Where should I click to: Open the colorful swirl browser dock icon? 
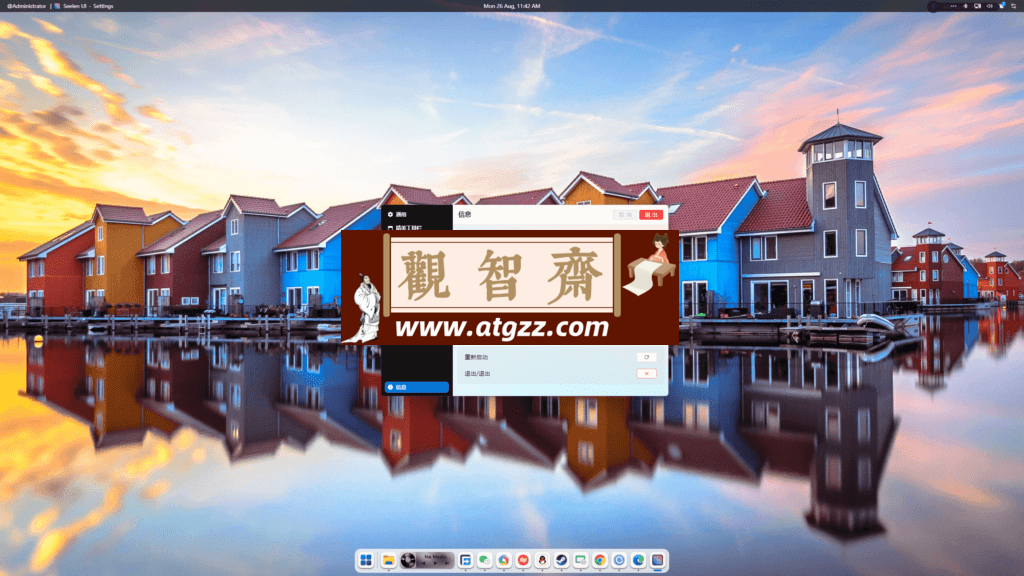tap(504, 560)
